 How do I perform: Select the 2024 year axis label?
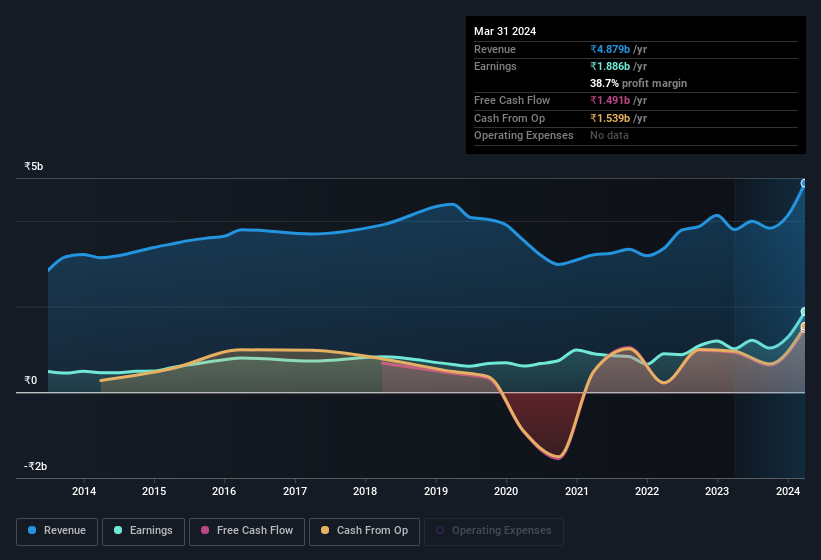pos(787,491)
